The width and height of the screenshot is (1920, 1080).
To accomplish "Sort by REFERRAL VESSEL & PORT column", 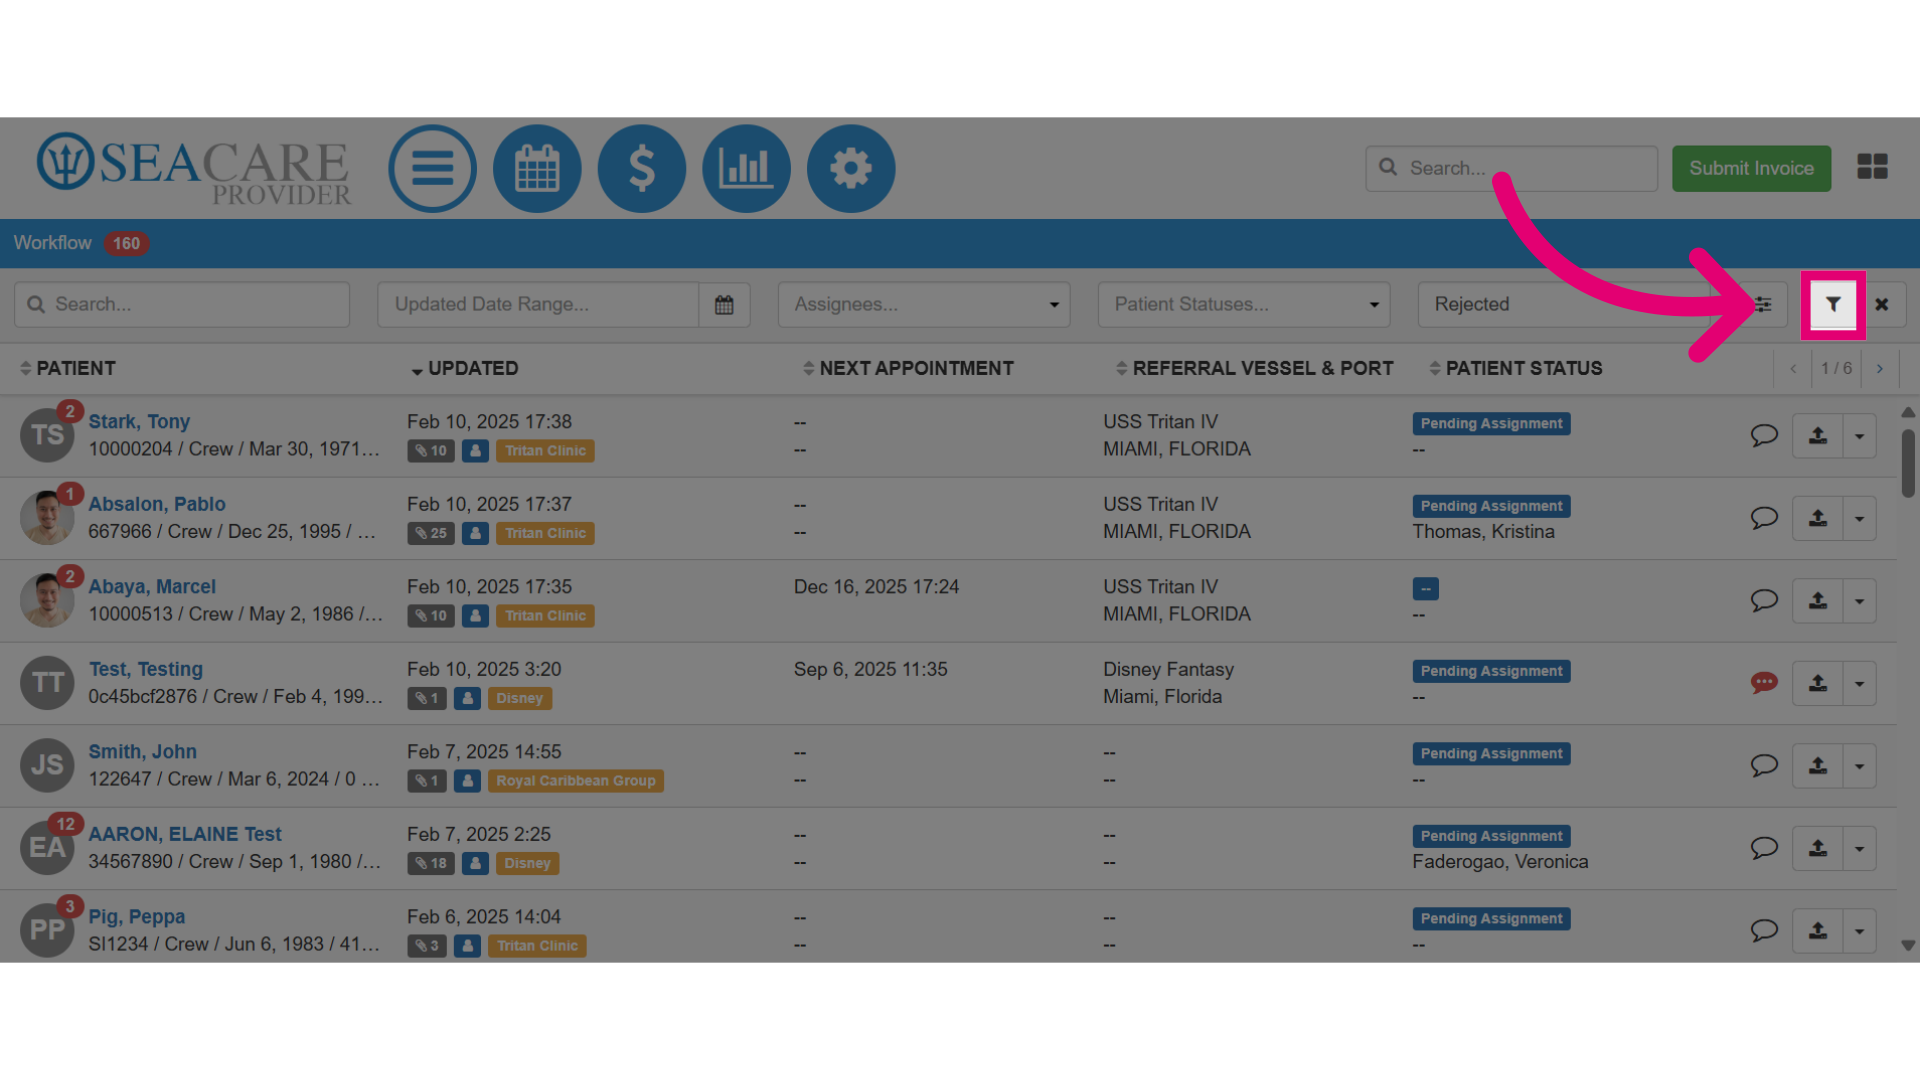I will coord(1254,368).
